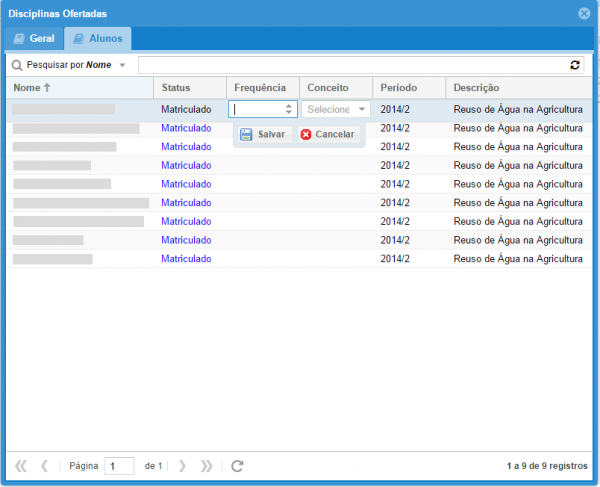Select the Alunos tab
600x487 pixels.
[x=97, y=39]
